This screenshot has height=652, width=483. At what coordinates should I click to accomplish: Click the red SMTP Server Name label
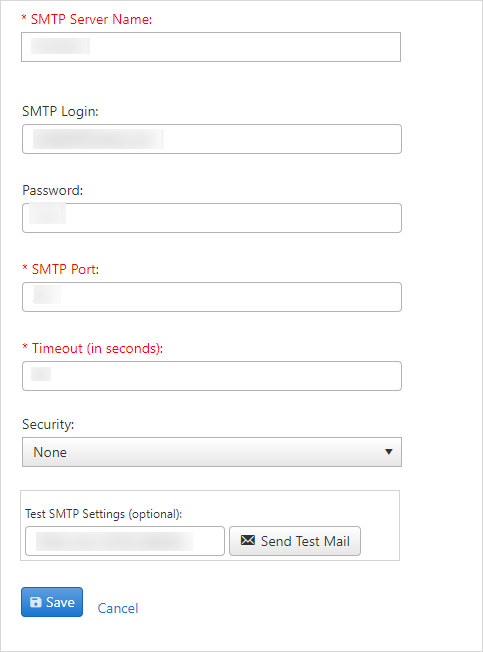click(x=87, y=20)
